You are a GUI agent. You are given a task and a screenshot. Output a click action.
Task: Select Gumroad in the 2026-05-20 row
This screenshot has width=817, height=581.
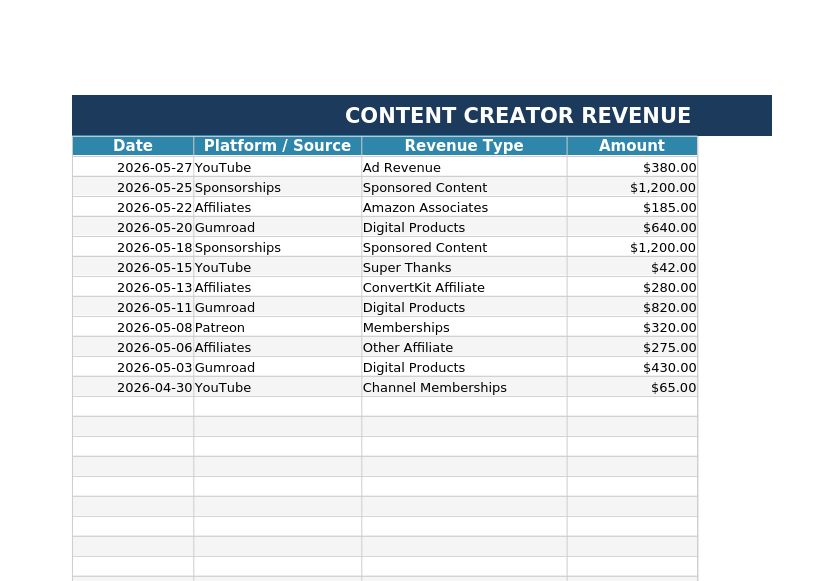[x=277, y=228]
